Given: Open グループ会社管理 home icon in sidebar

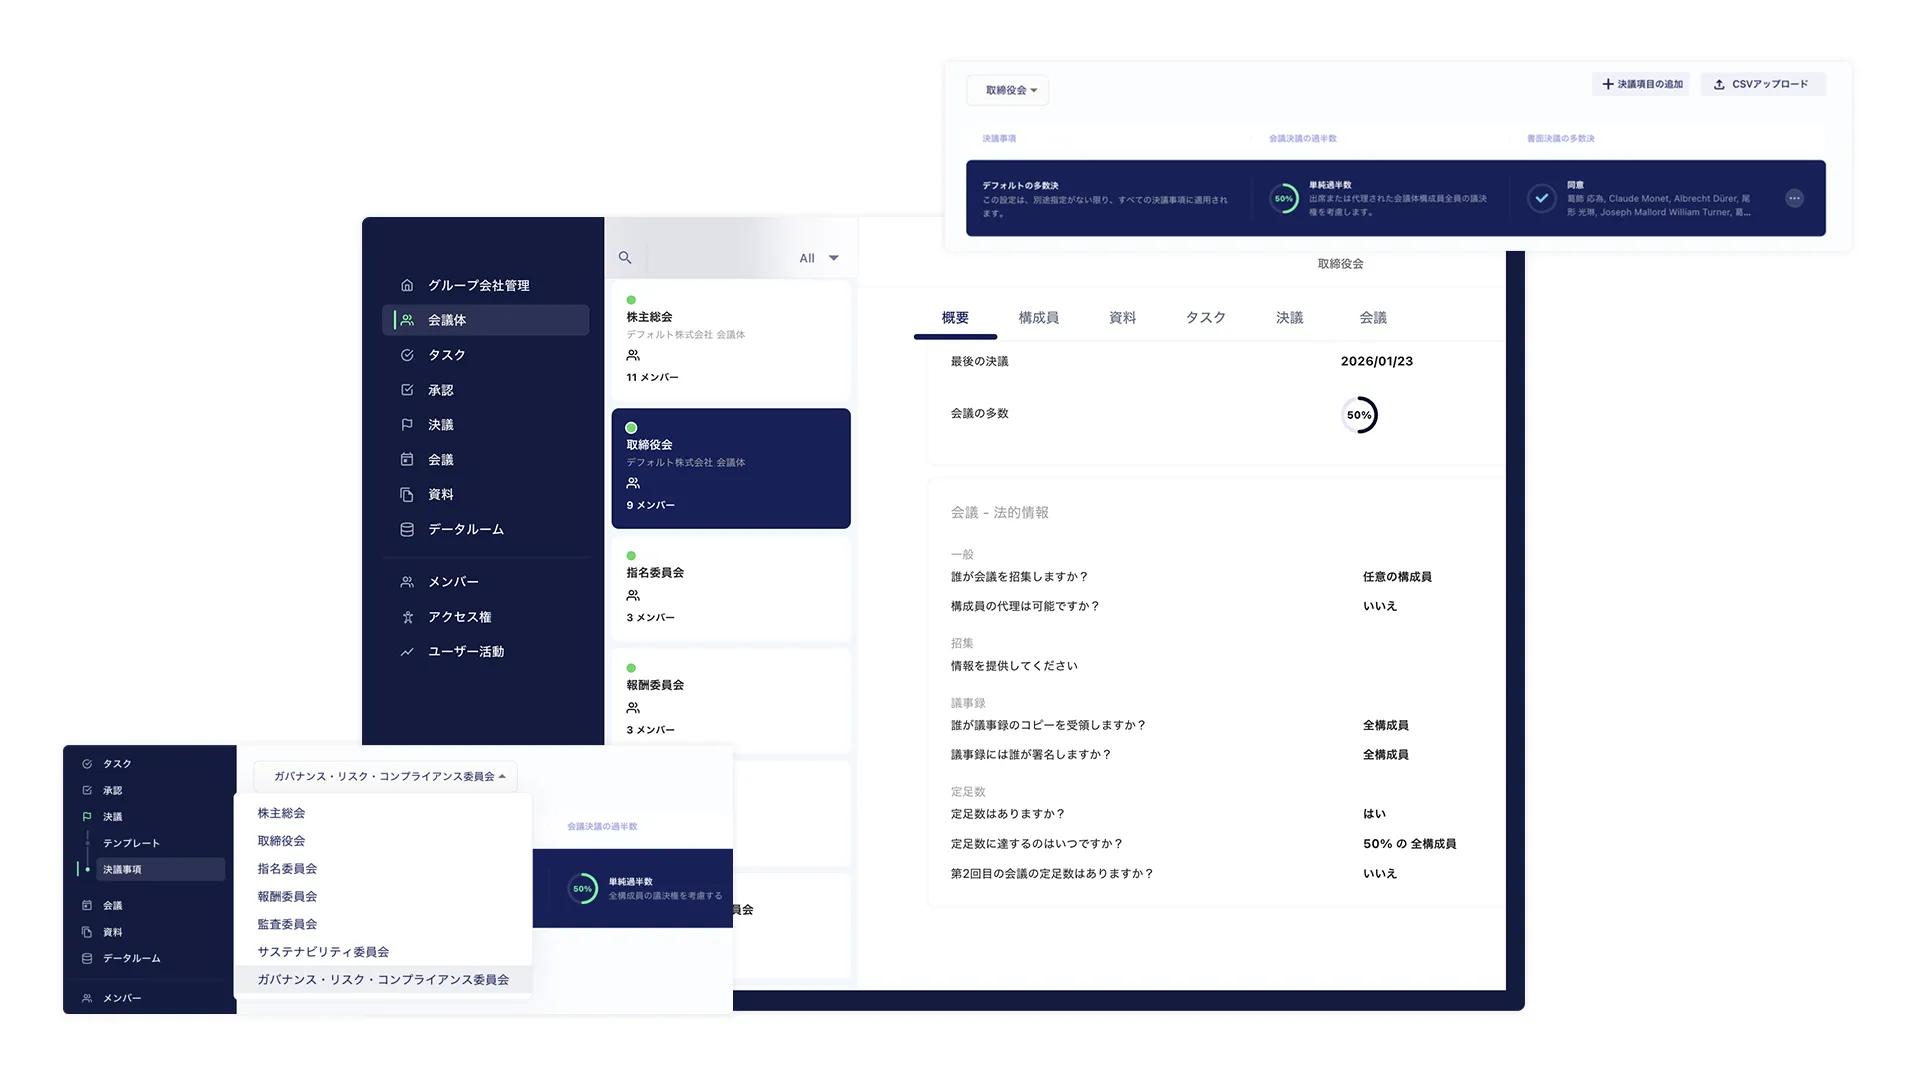Looking at the screenshot, I should [x=407, y=285].
